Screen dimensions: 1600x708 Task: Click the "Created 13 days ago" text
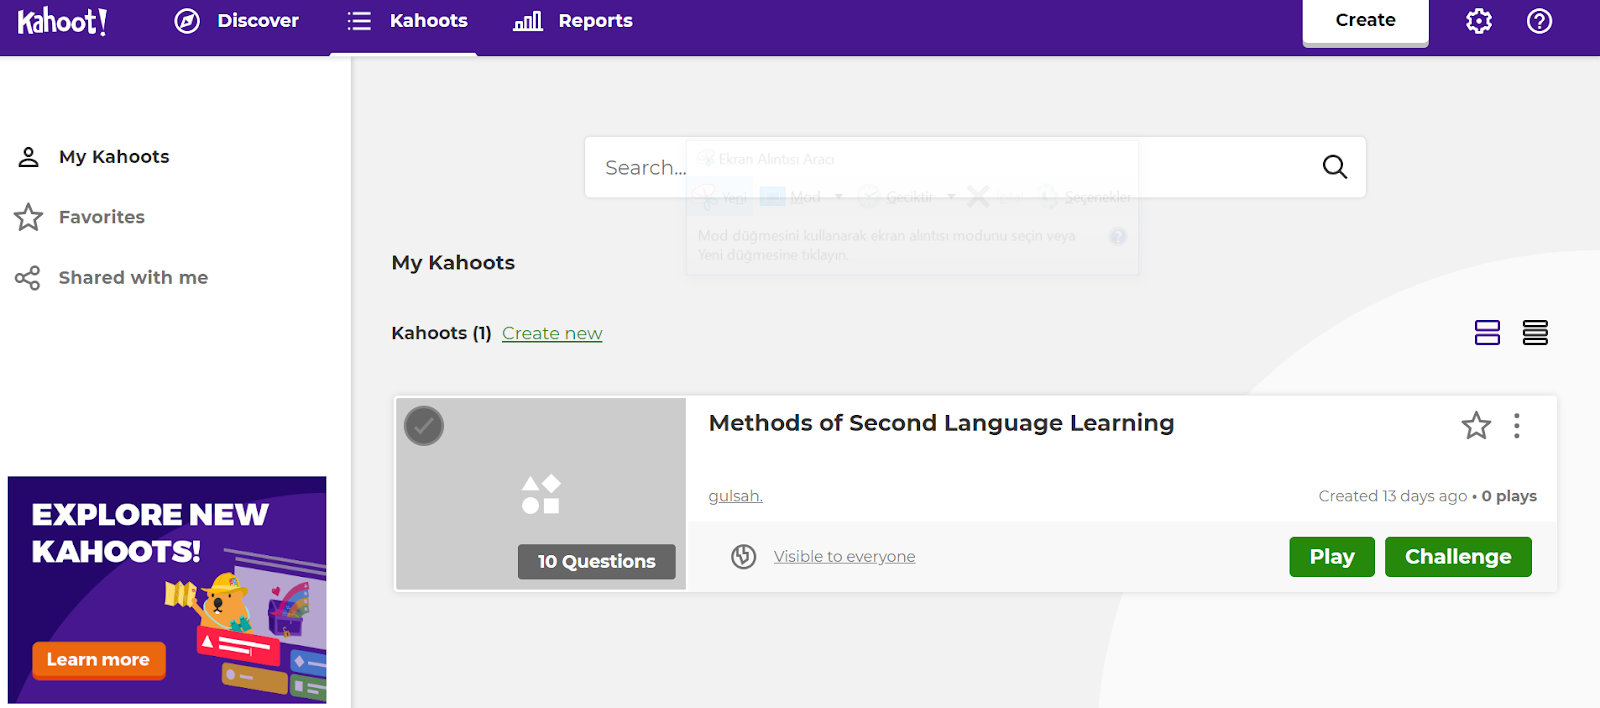tap(1393, 496)
